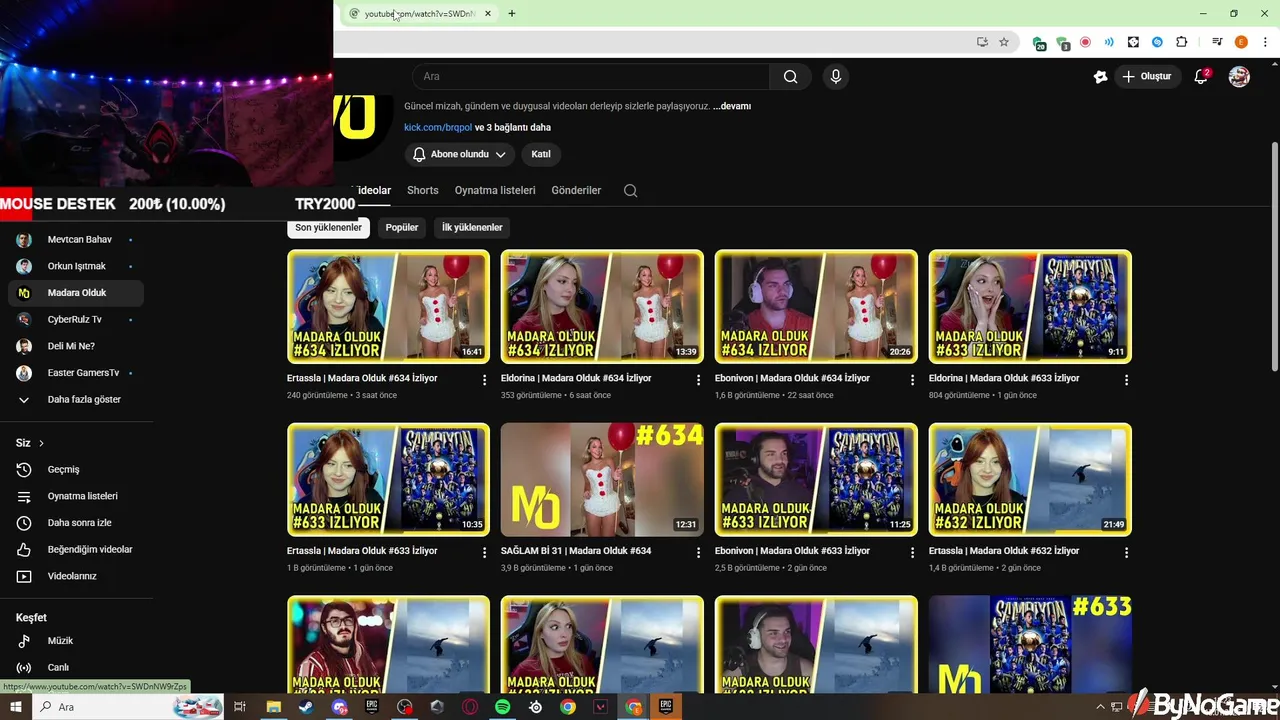Viewport: 1280px width, 720px height.
Task: Close the youtube.com browser tab
Action: click(488, 14)
